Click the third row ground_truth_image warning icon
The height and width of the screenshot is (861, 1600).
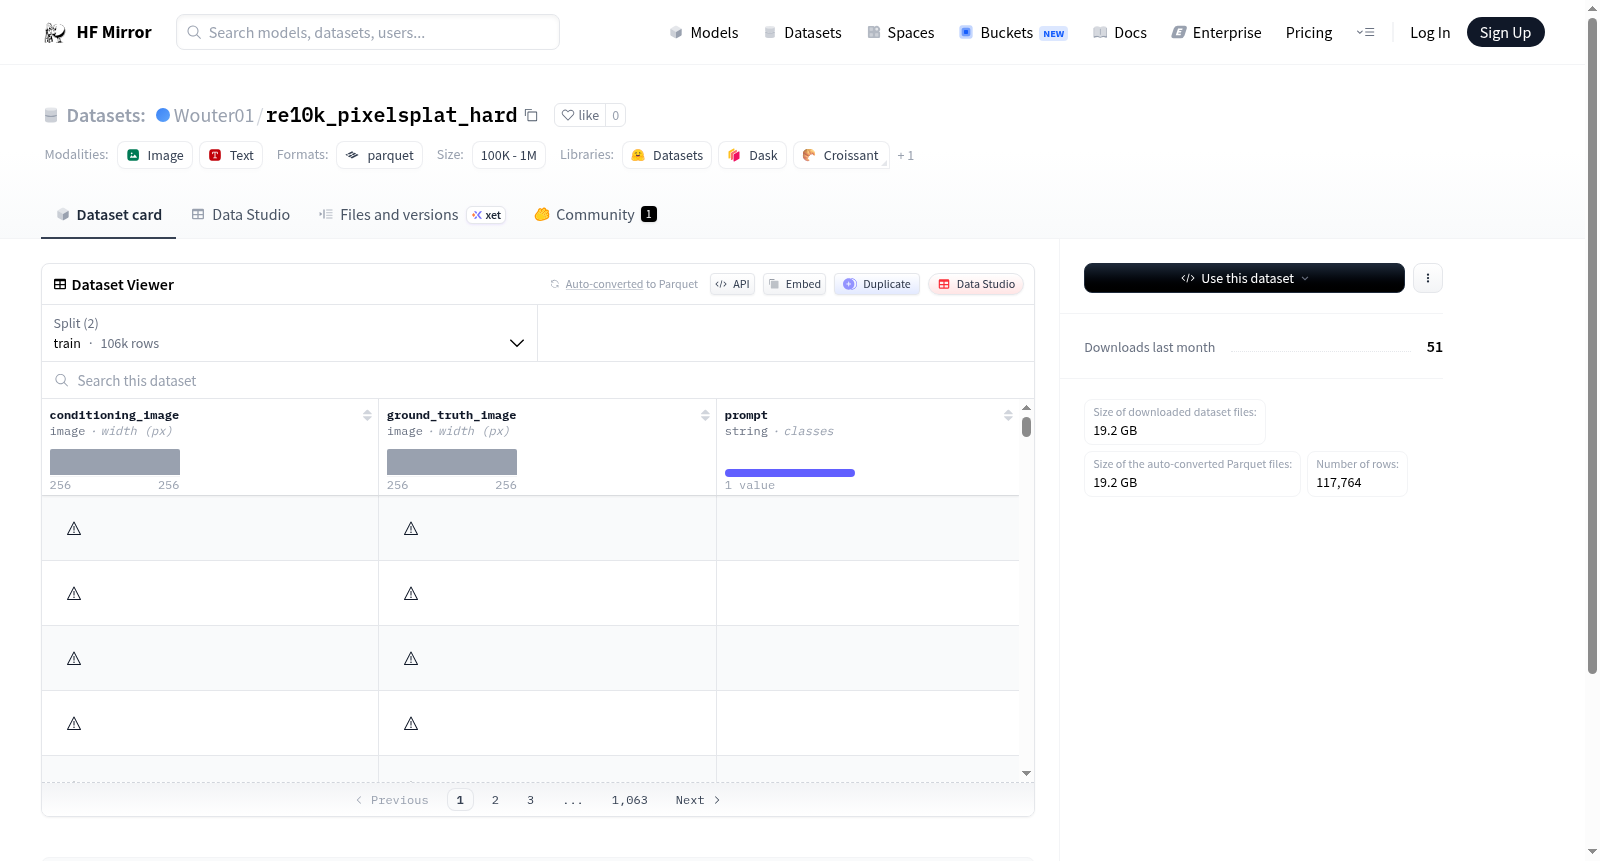[411, 658]
